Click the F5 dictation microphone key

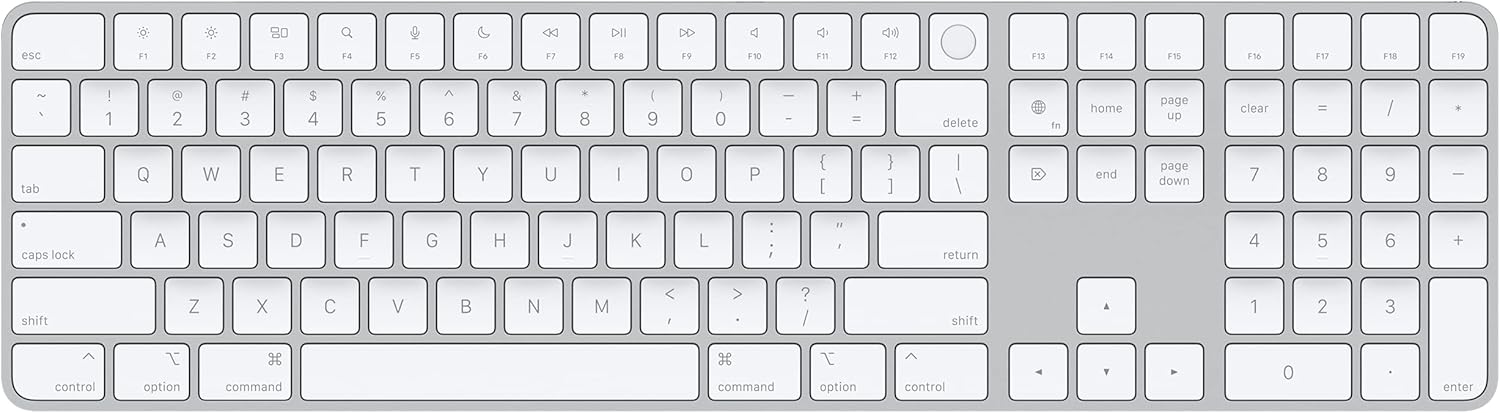(x=415, y=42)
